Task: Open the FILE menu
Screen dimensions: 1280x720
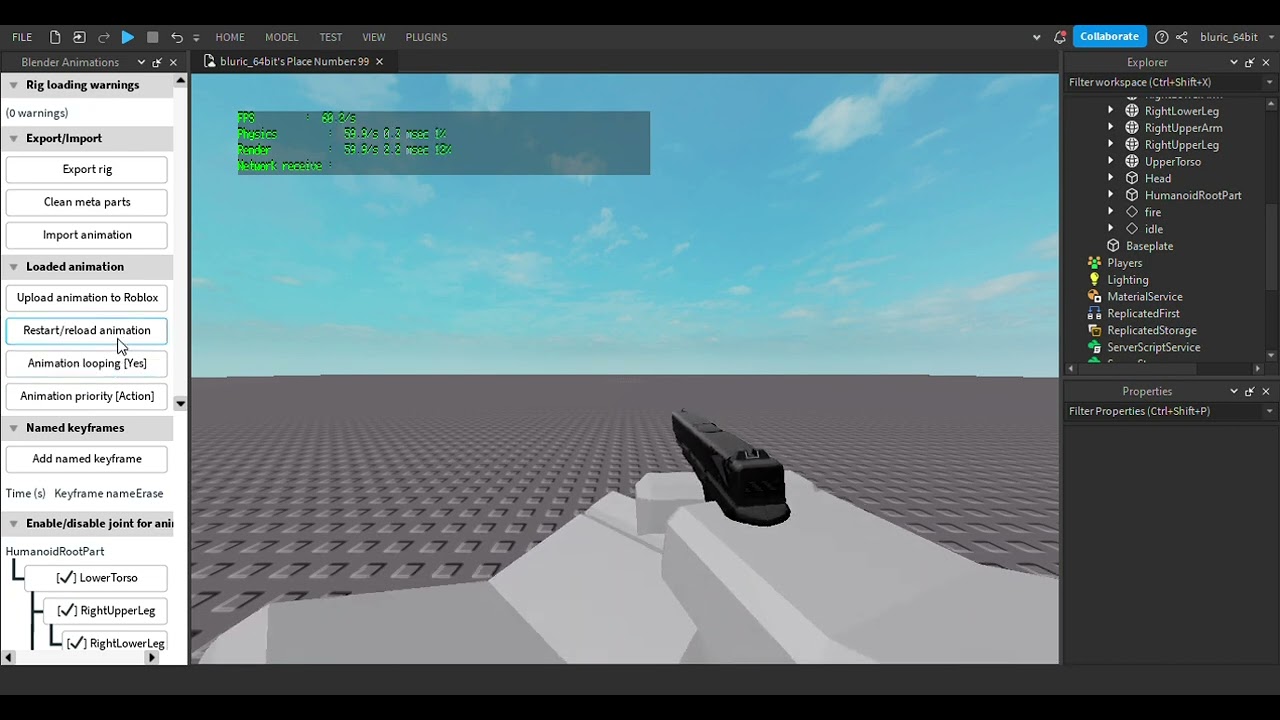Action: pyautogui.click(x=22, y=37)
